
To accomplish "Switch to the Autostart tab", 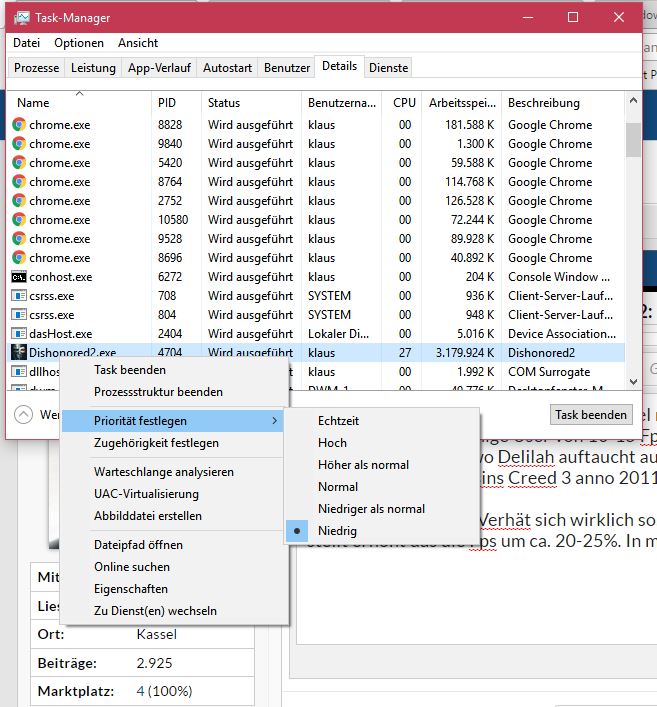I will 227,68.
